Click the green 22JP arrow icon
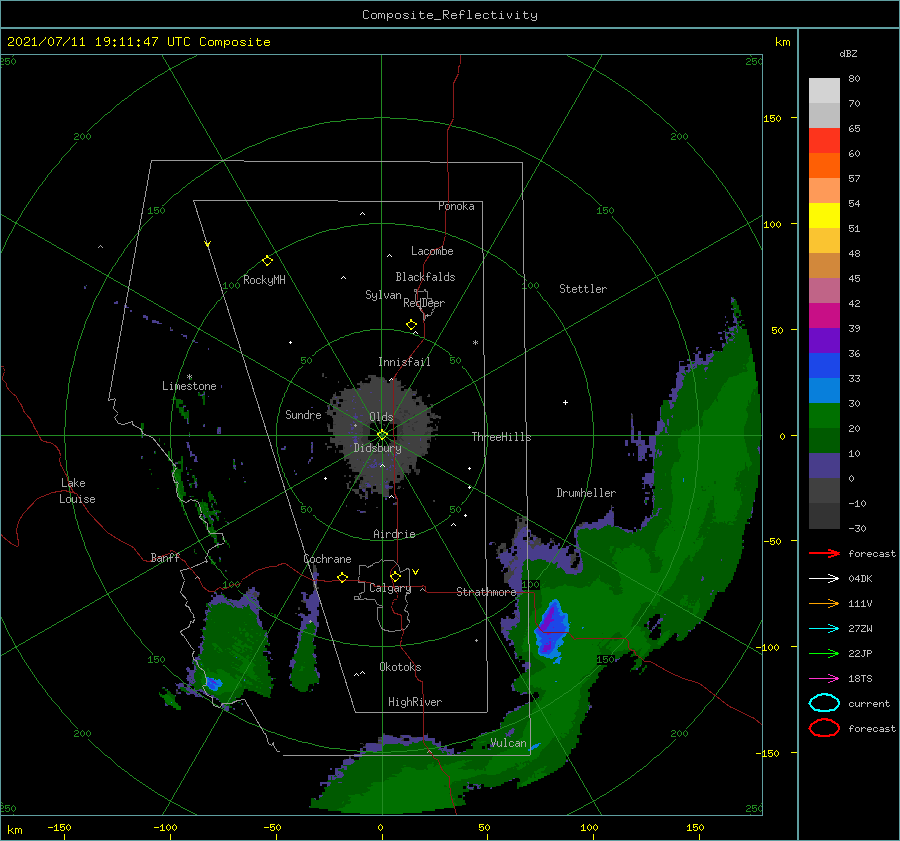 coord(824,653)
